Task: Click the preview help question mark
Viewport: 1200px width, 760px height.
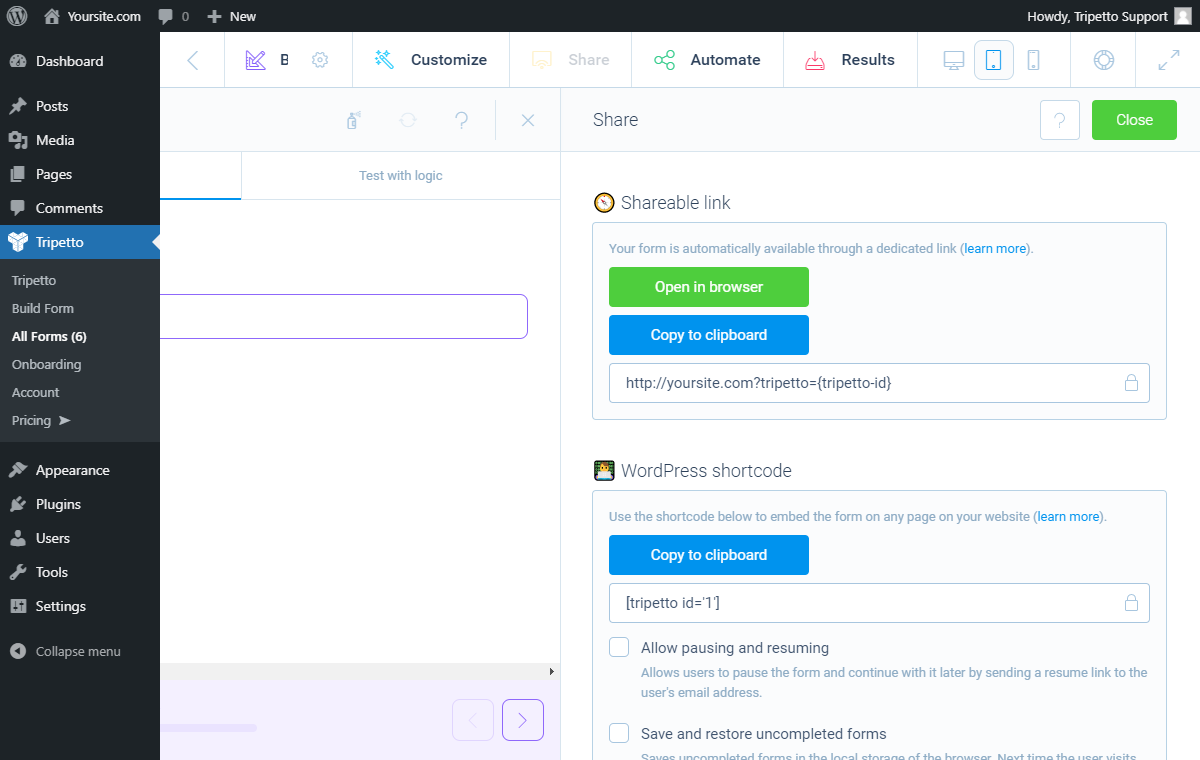Action: click(x=461, y=120)
